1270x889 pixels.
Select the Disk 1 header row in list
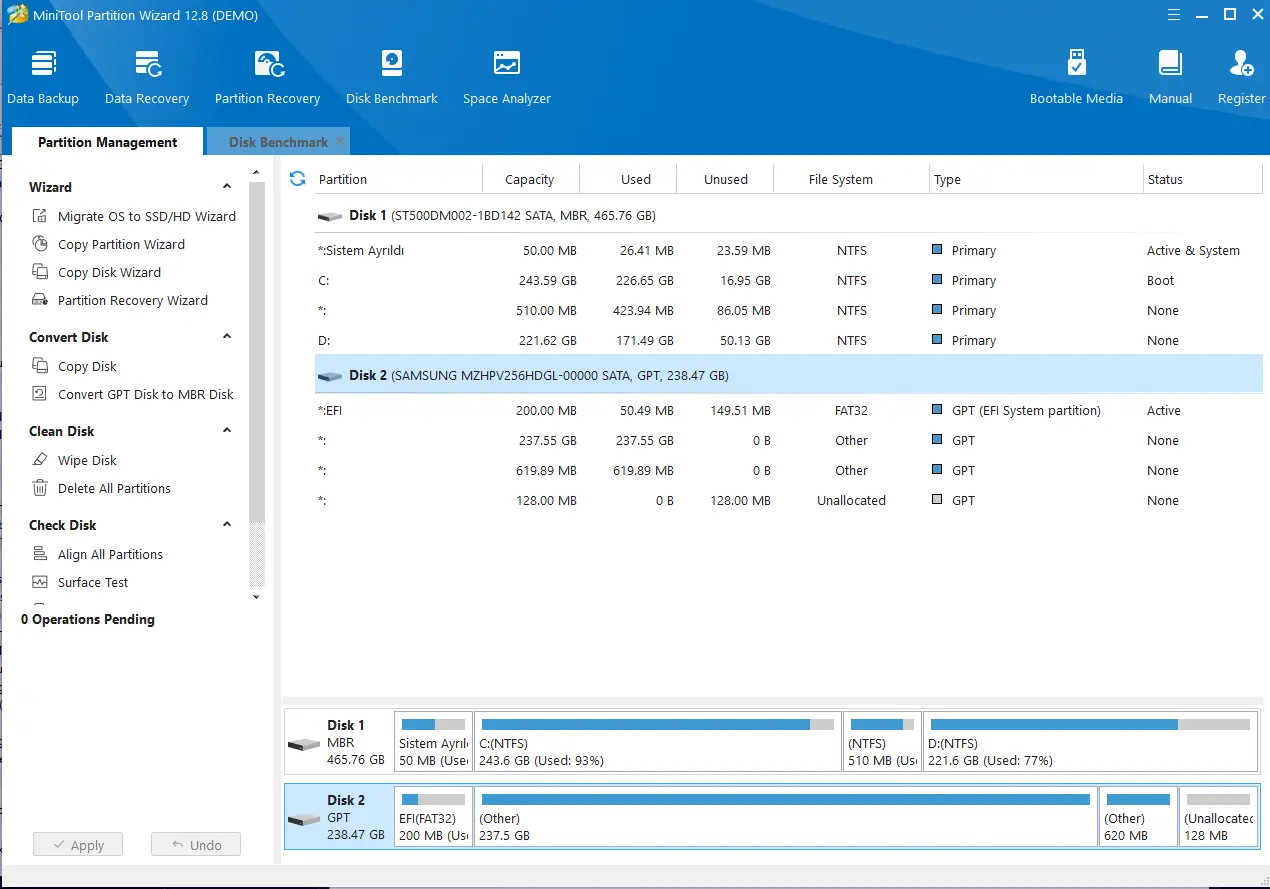(x=788, y=215)
